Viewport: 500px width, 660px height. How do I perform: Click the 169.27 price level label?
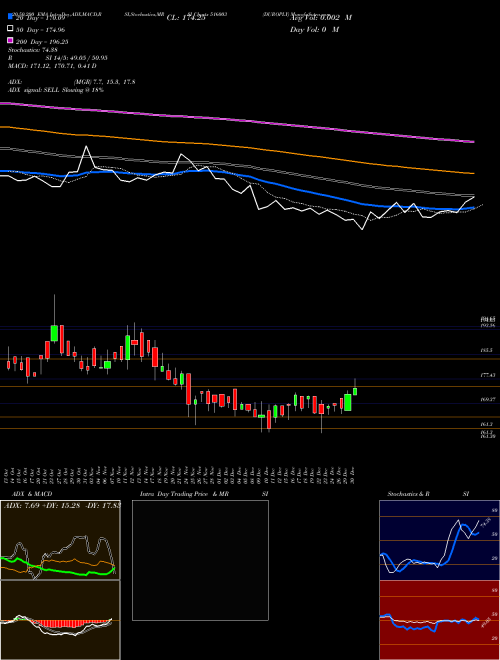(487, 399)
